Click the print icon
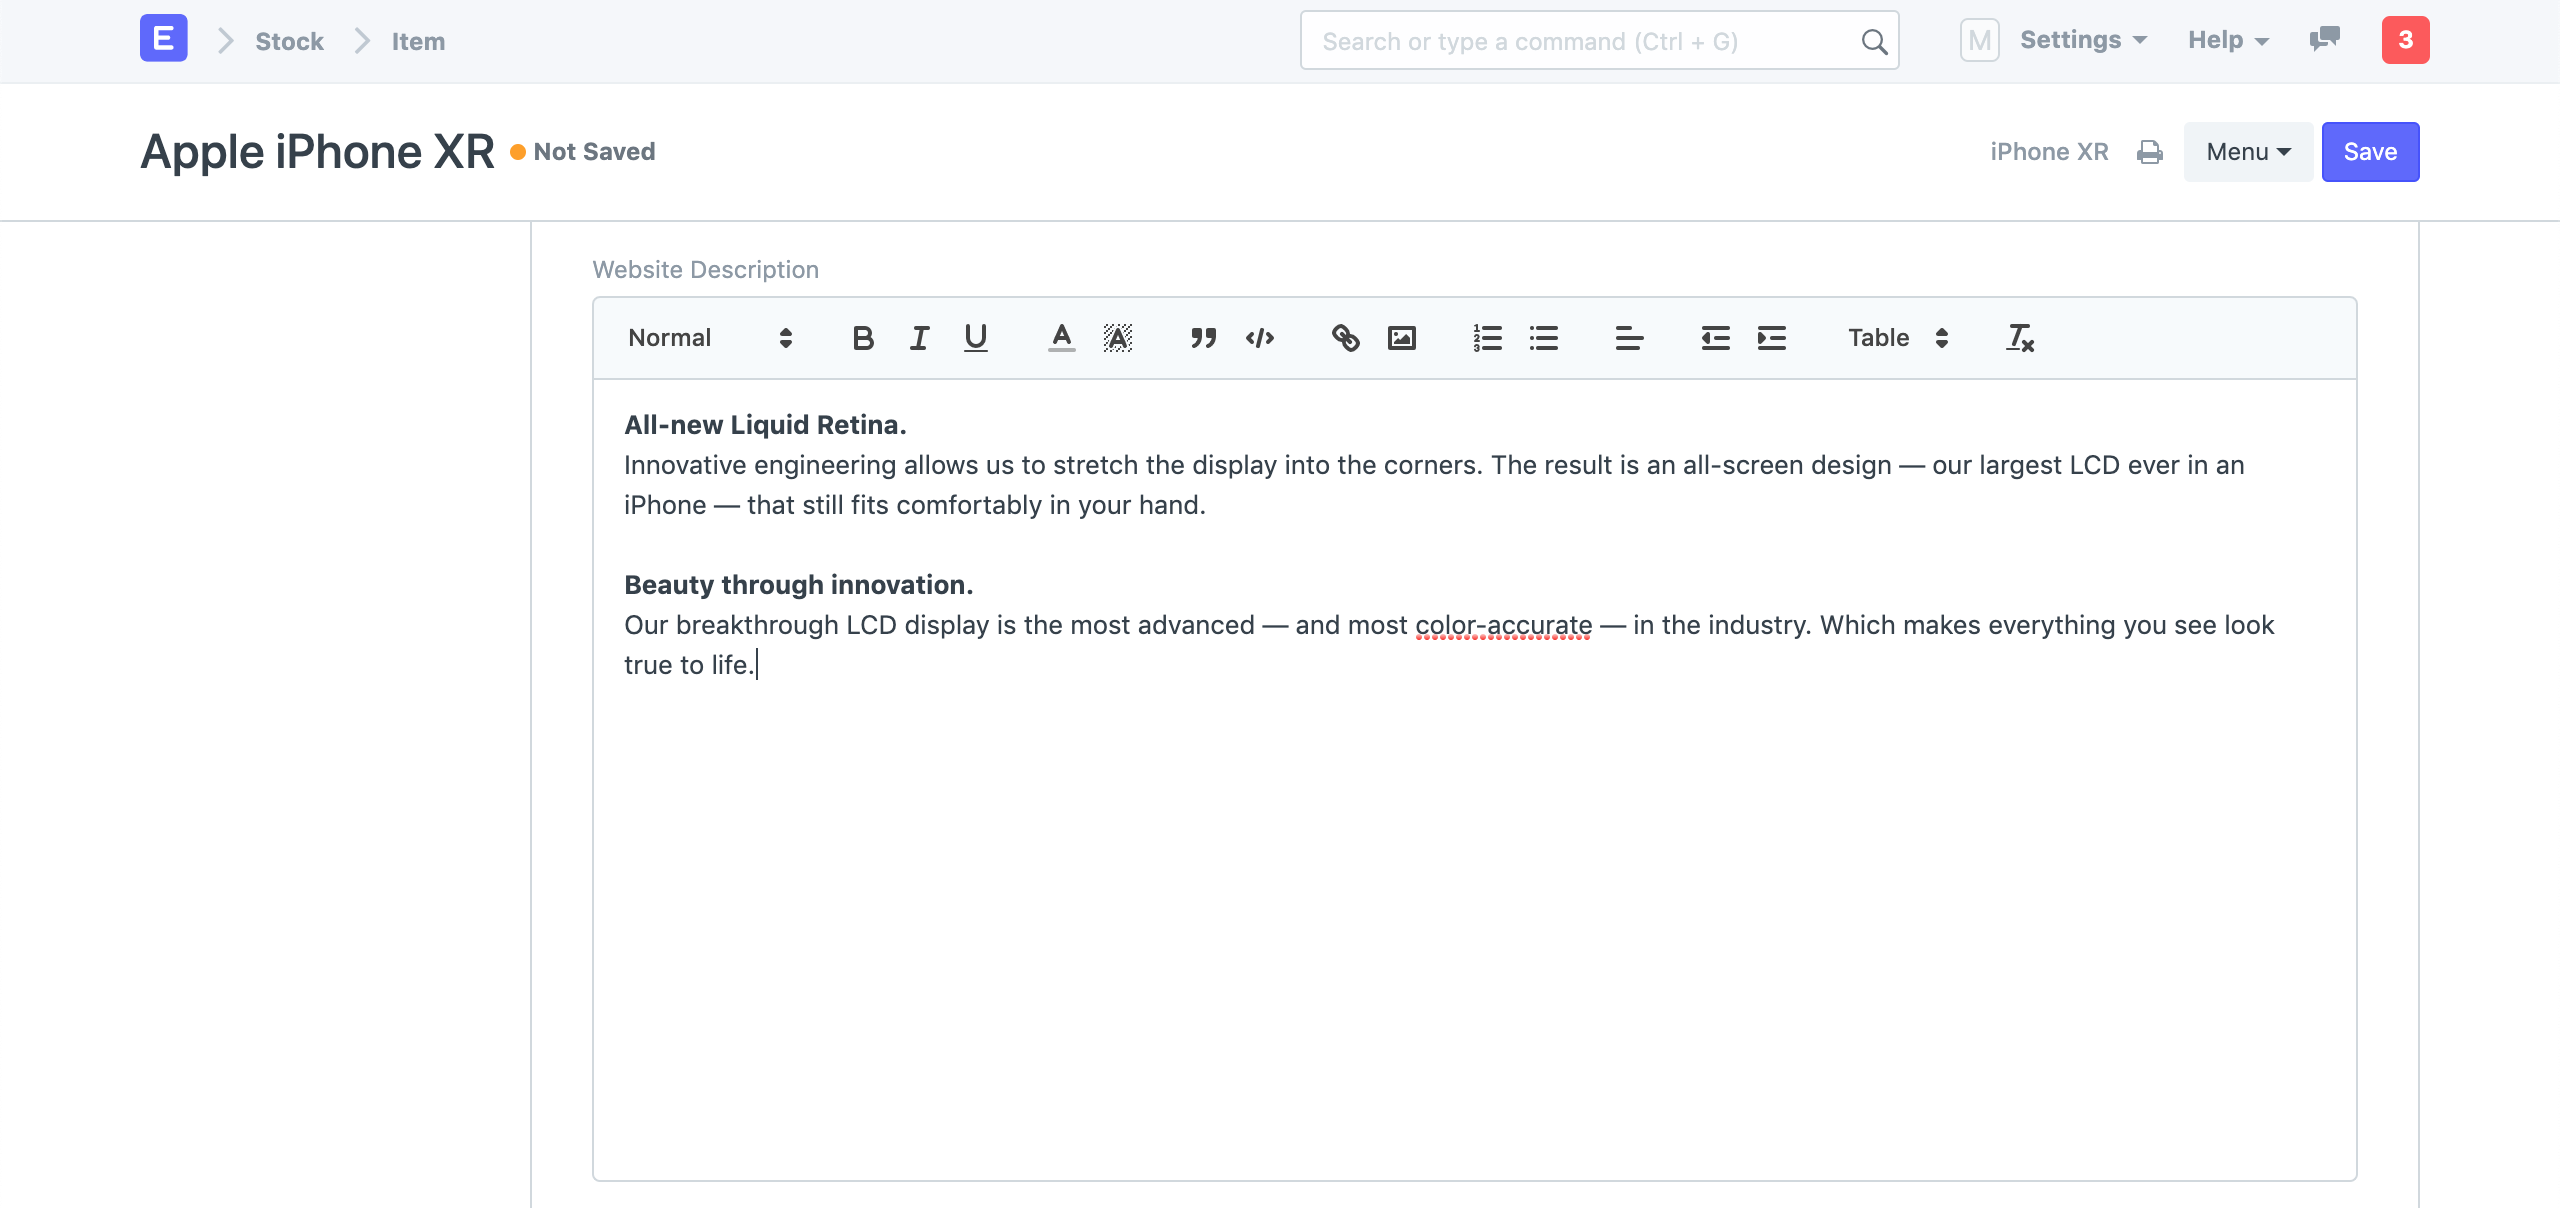2560x1208 pixels. (2149, 152)
